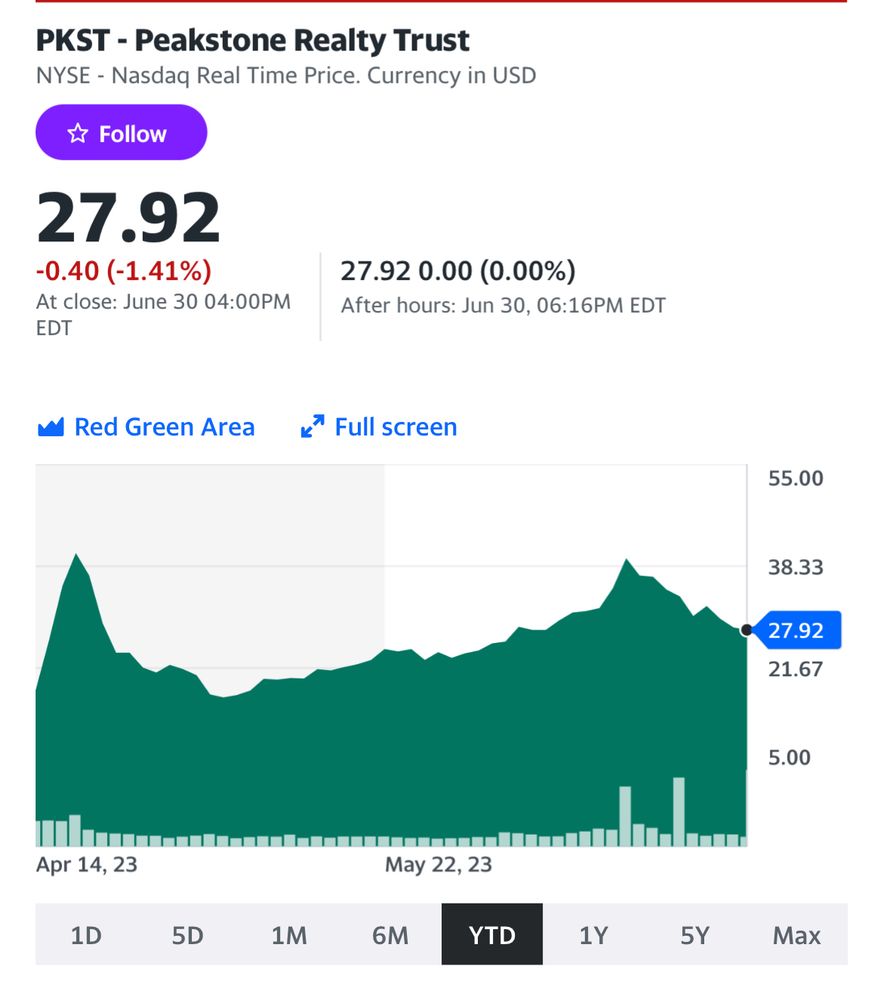This screenshot has width=890, height=1000.
Task: Click the May 22, 23 date label
Action: 438,865
